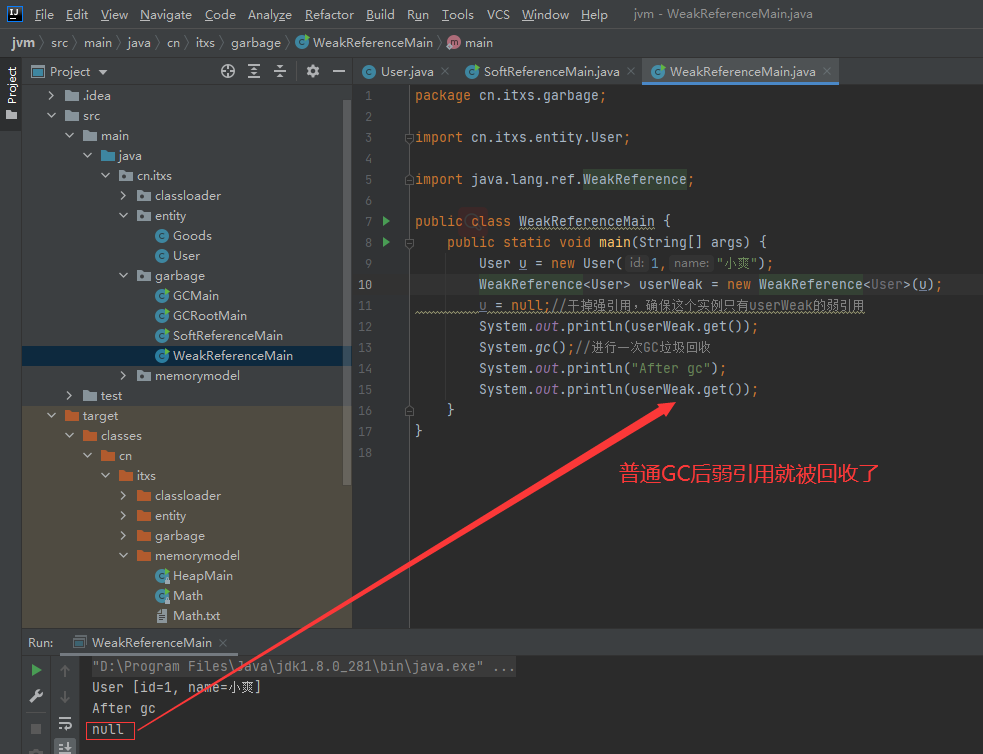Close the SoftReferenceMain.java tab
This screenshot has width=983, height=754.
click(631, 71)
